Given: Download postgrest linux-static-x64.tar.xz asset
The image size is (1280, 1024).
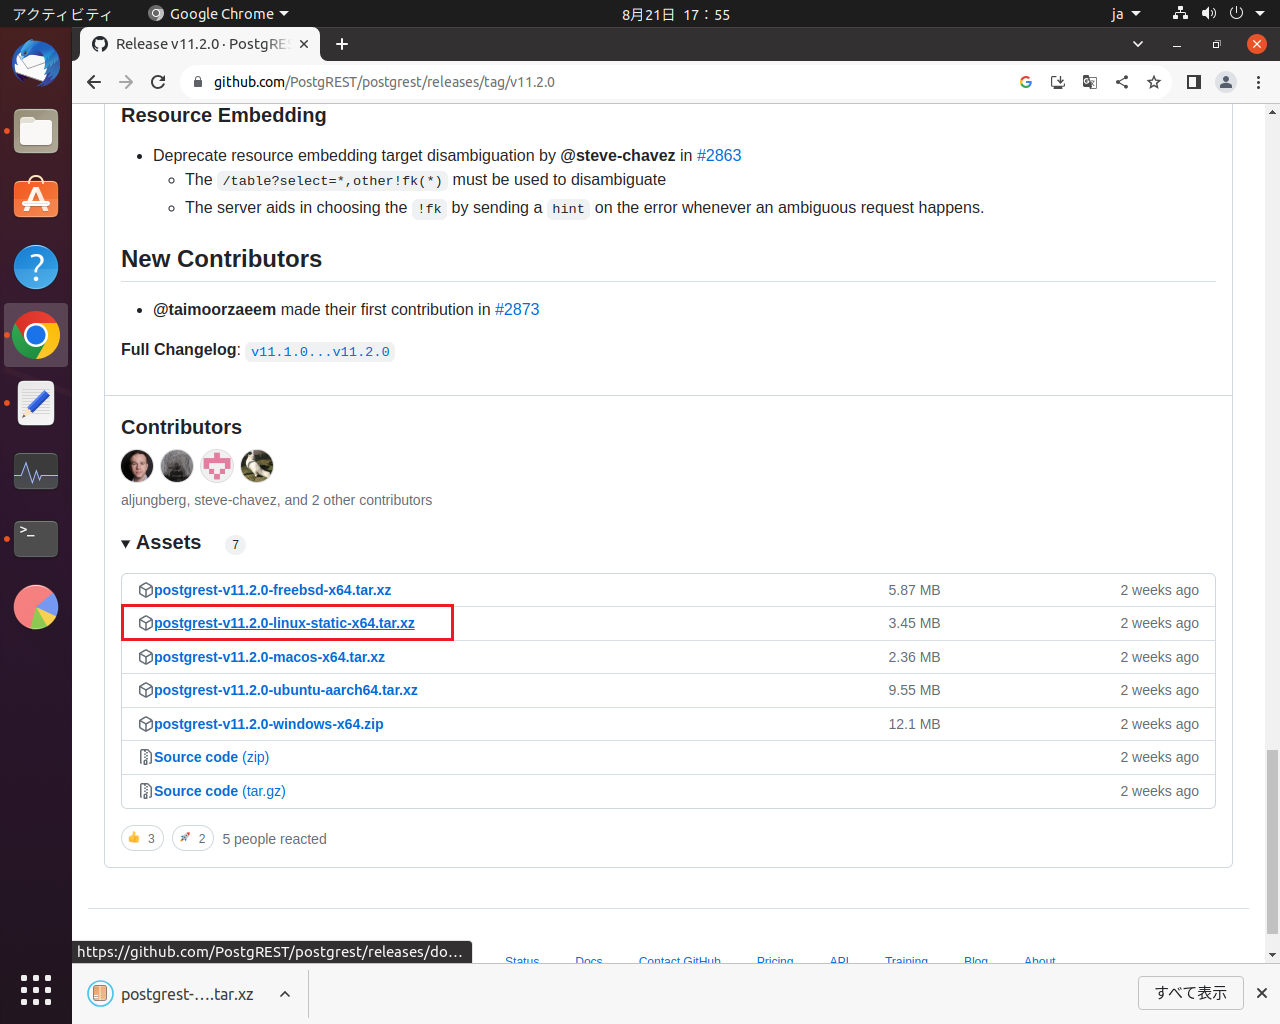Looking at the screenshot, I should pyautogui.click(x=284, y=623).
